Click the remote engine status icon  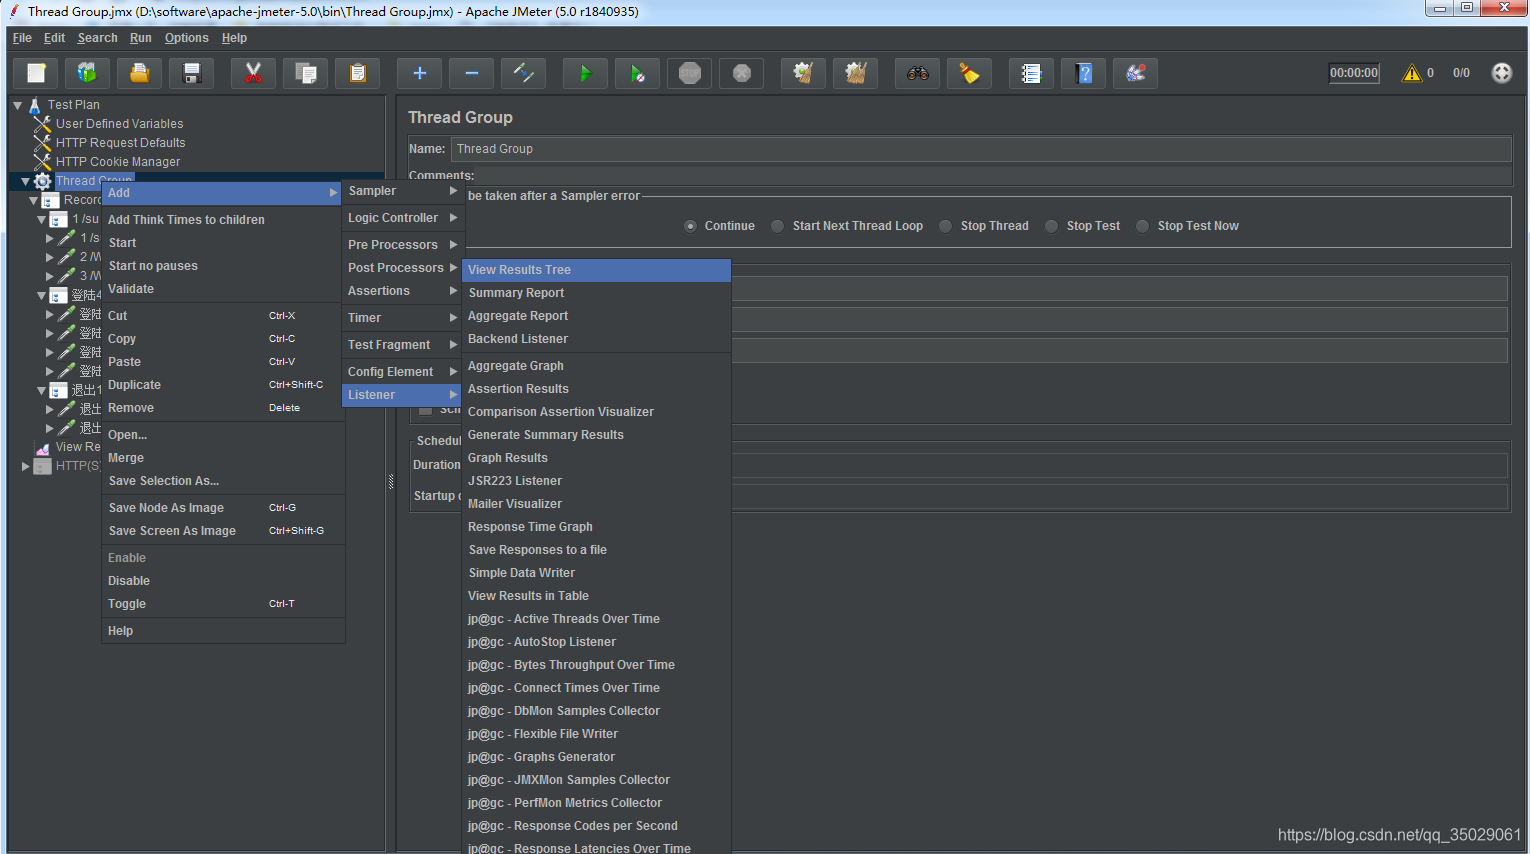(x=1501, y=73)
